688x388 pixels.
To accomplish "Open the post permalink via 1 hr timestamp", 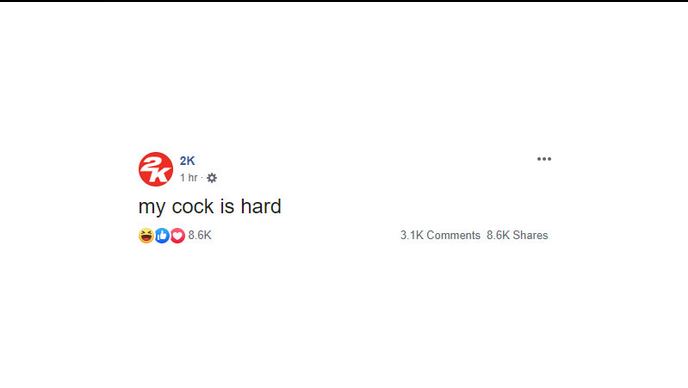I will (x=189, y=178).
